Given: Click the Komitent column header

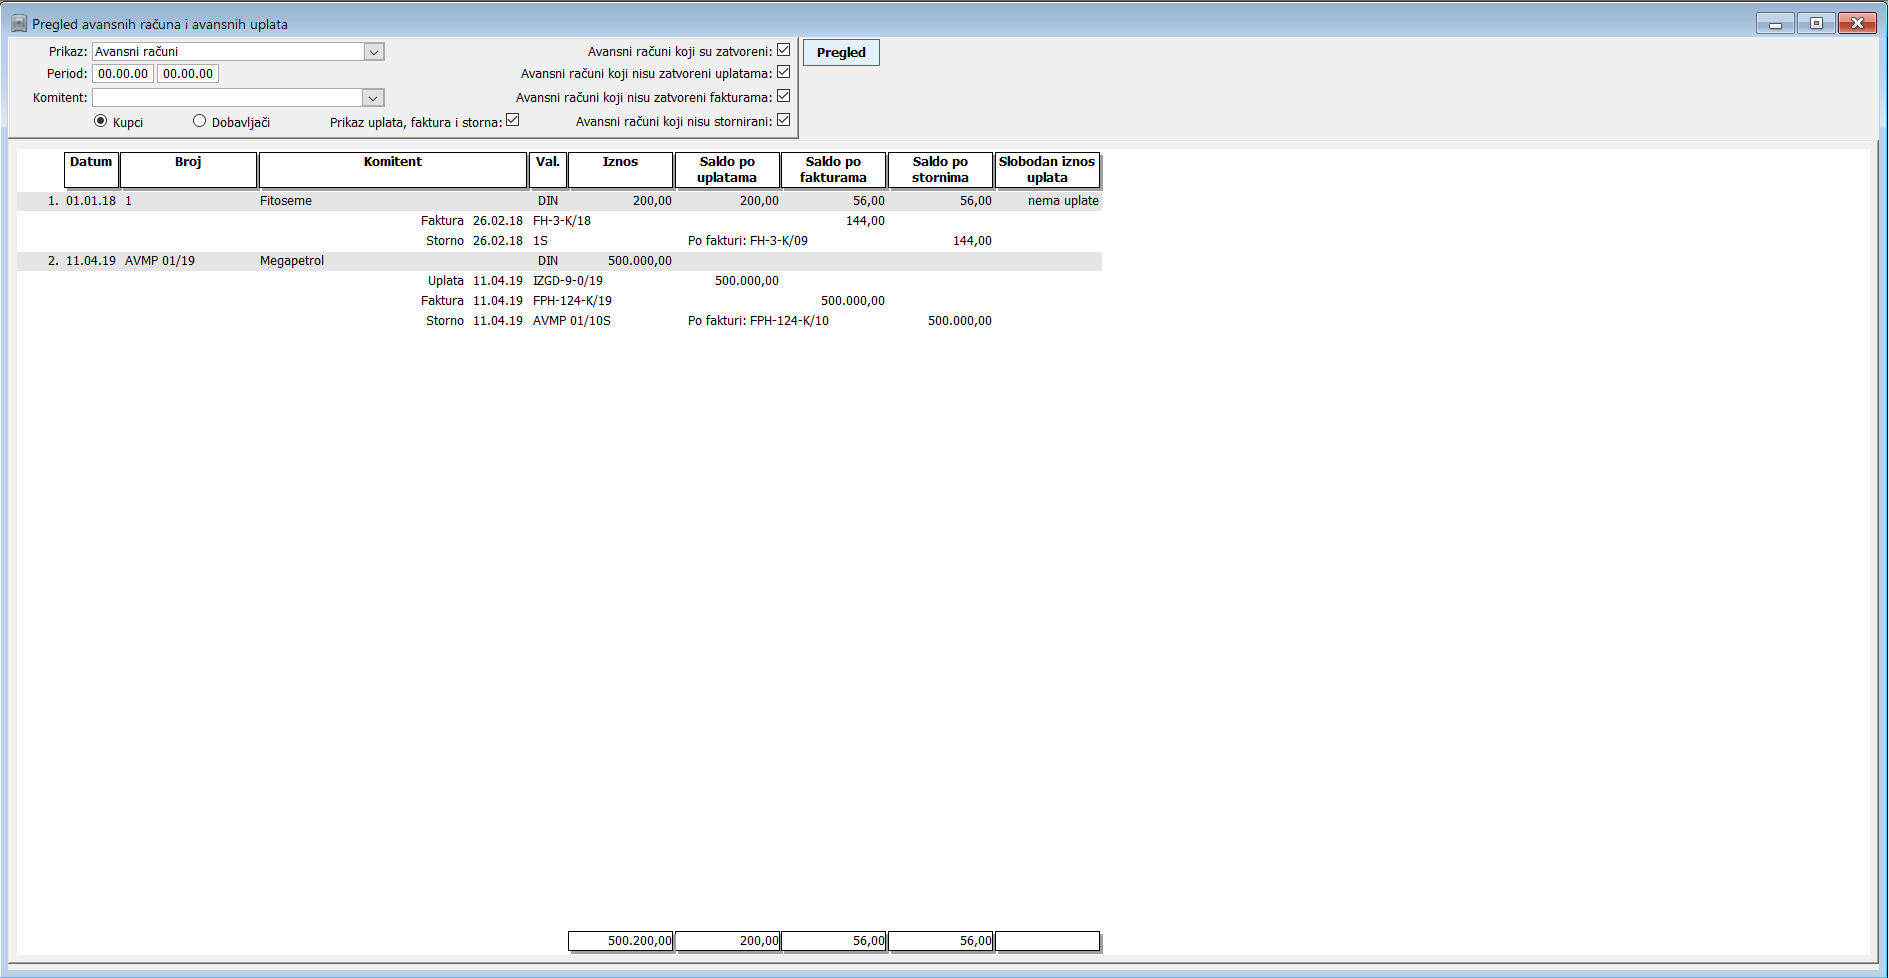Looking at the screenshot, I should click(x=393, y=169).
